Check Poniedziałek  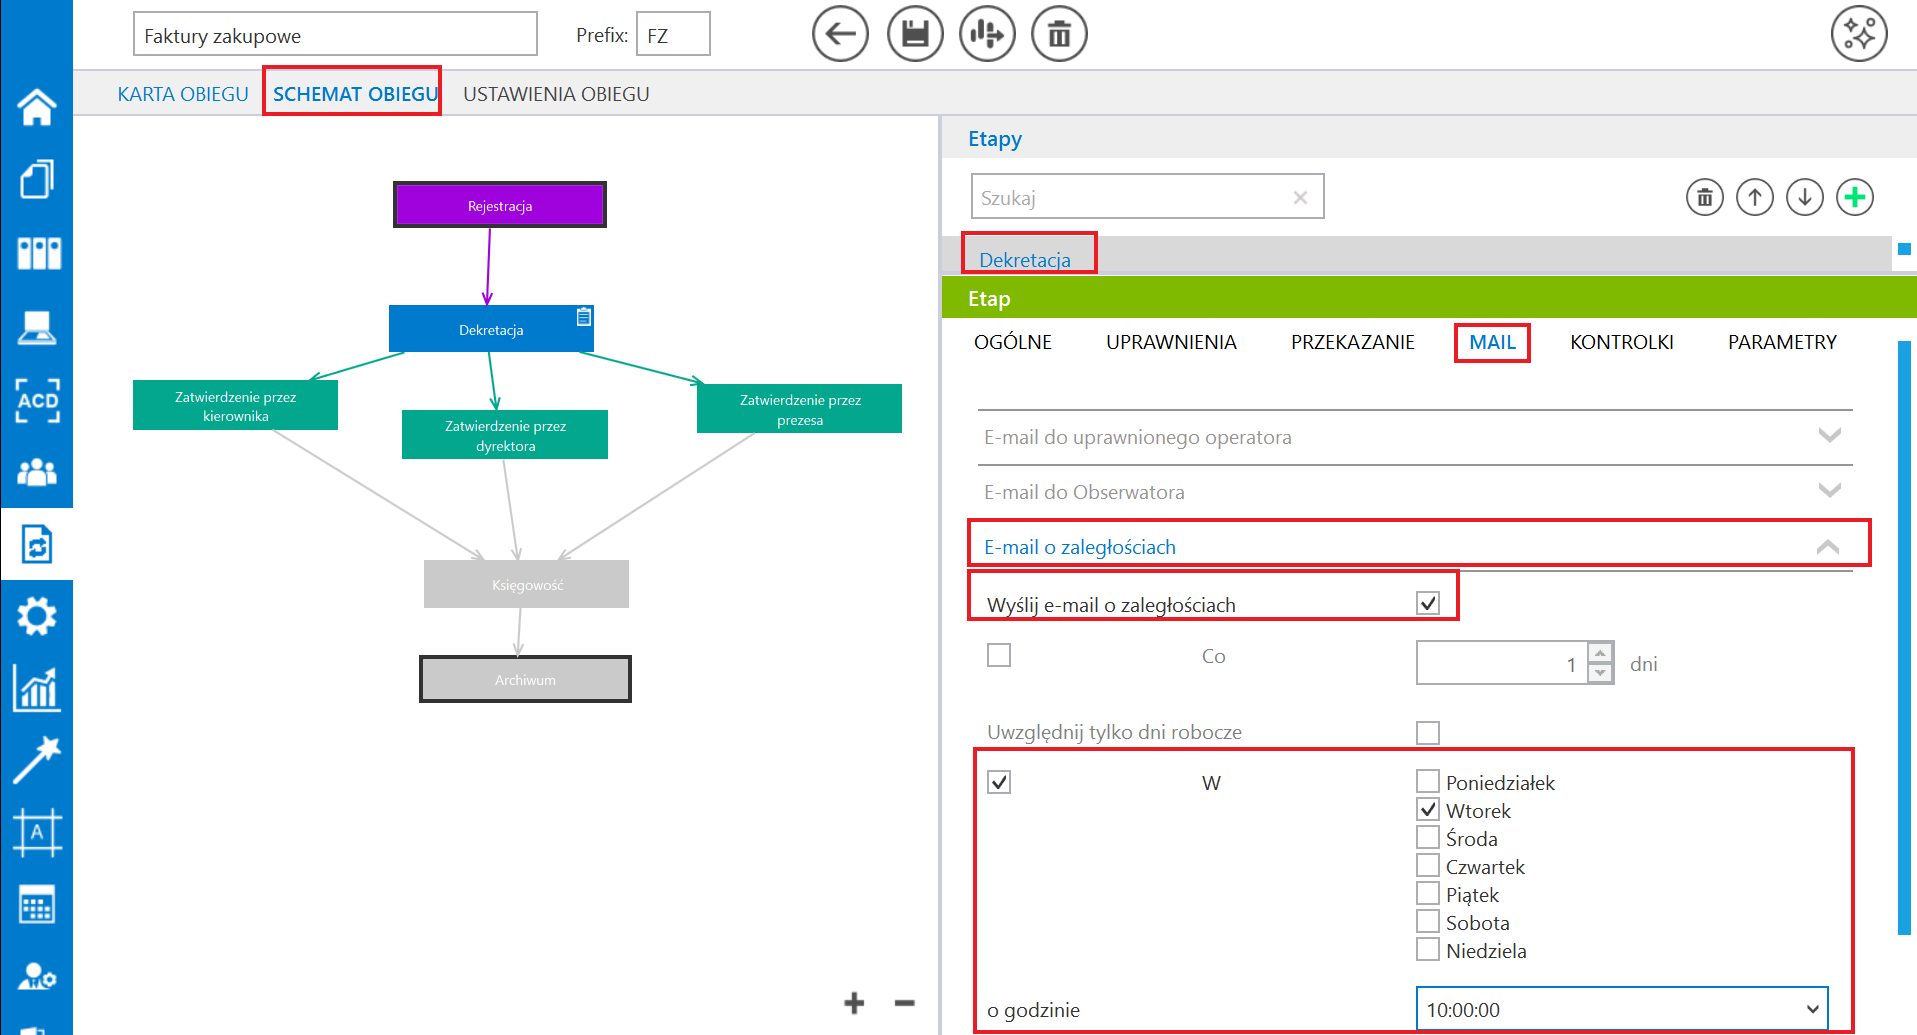1428,781
